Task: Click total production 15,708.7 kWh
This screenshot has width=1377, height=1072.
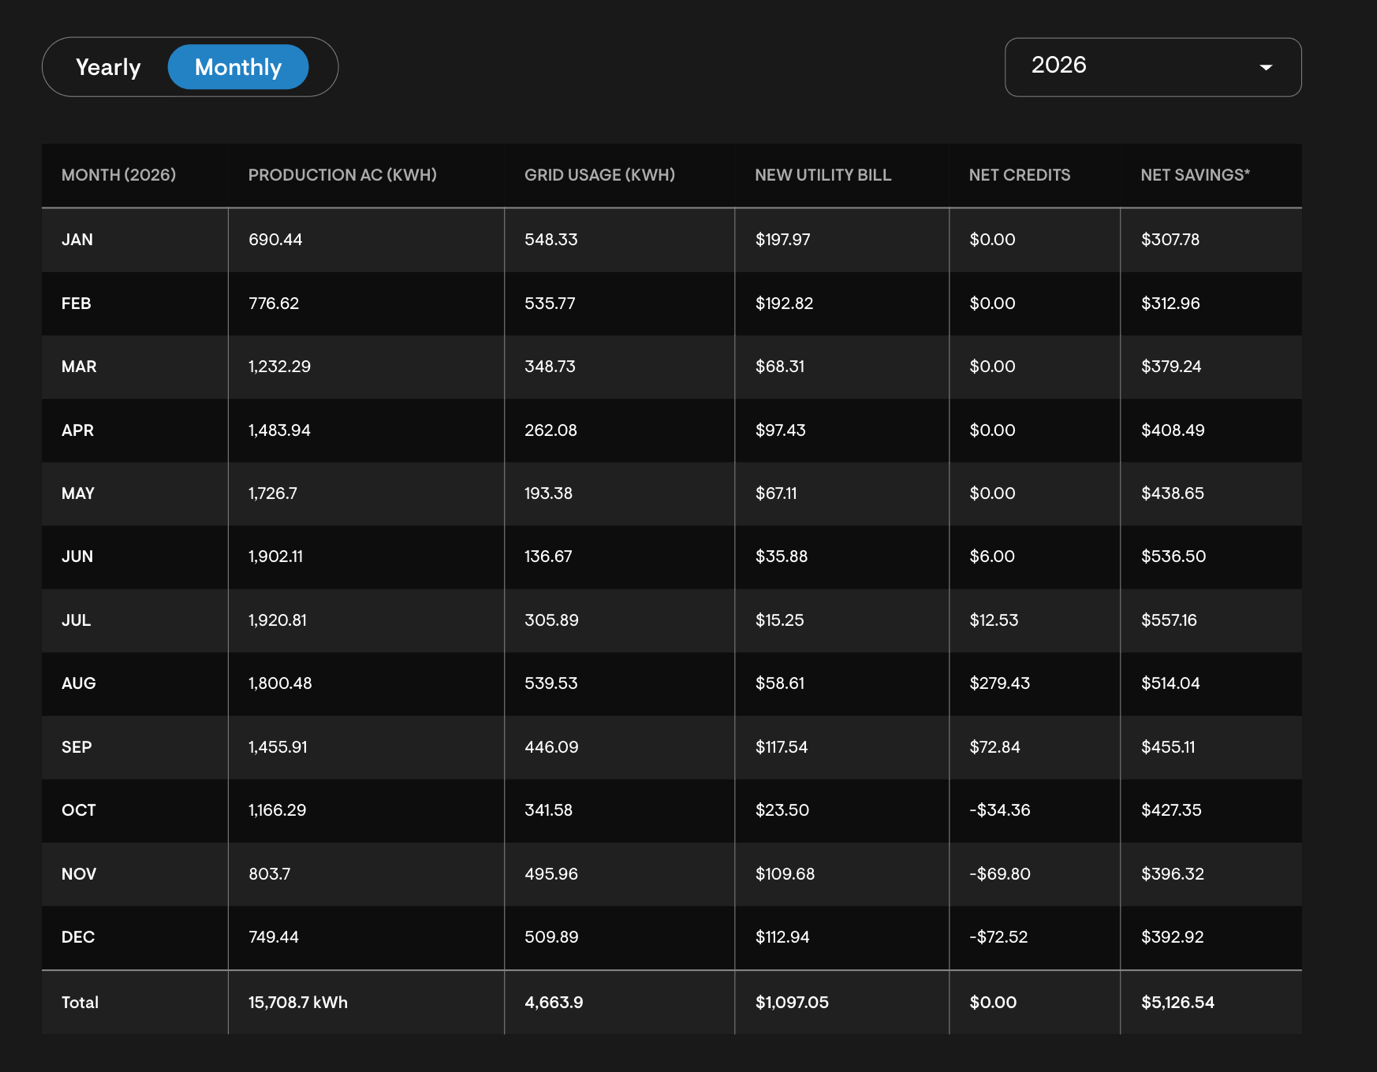Action: click(x=298, y=1002)
